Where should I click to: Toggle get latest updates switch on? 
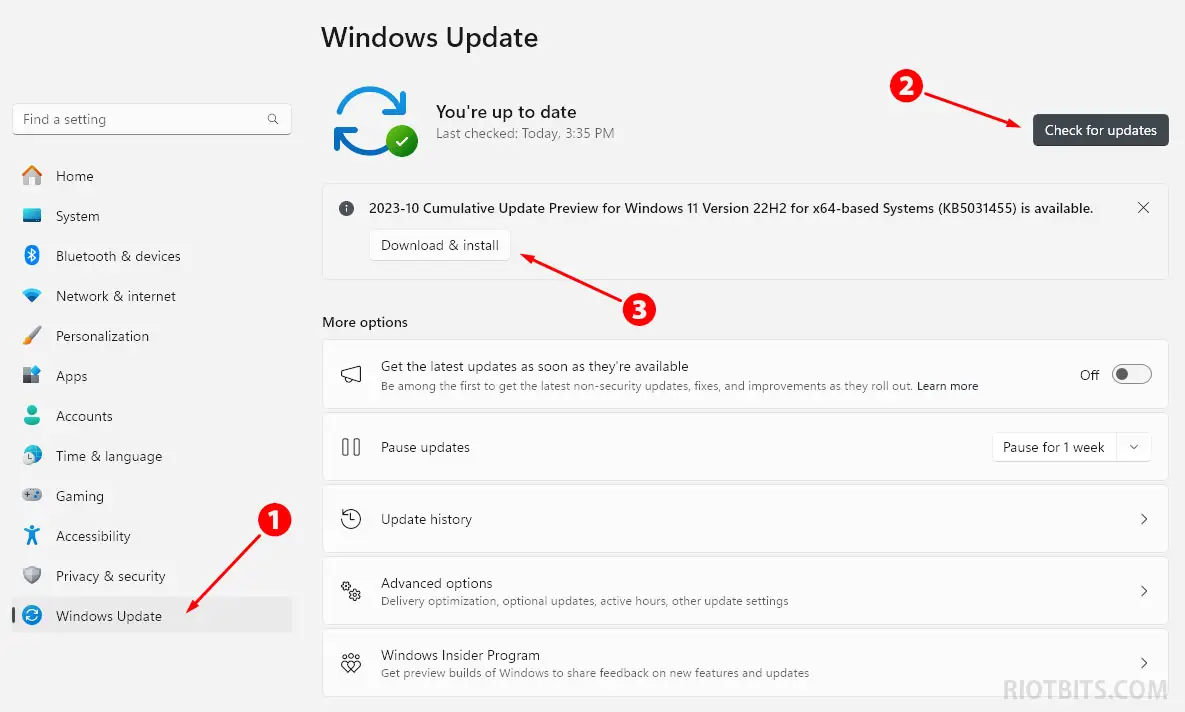[1131, 374]
